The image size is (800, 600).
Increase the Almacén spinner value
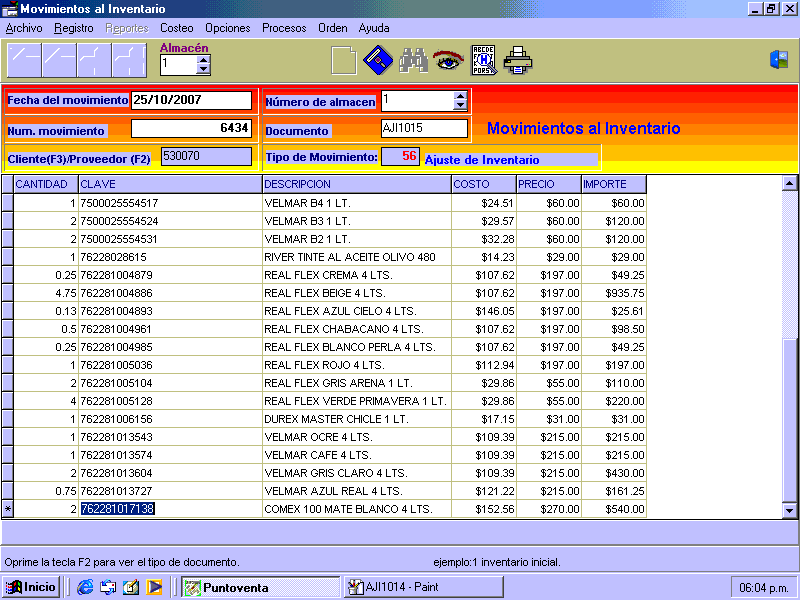click(x=204, y=59)
